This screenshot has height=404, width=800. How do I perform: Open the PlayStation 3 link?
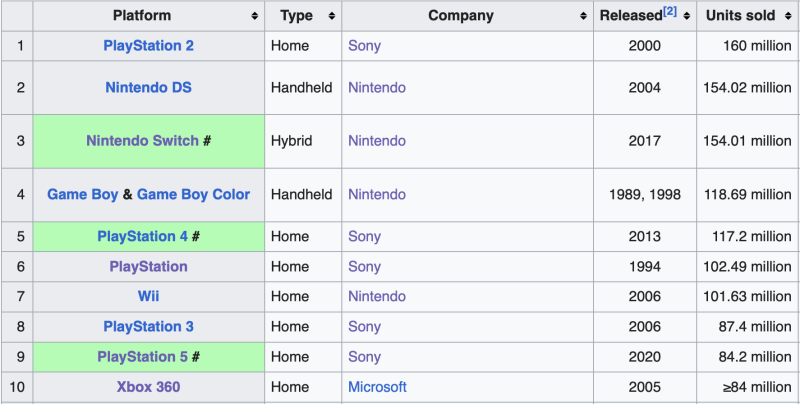[x=148, y=326]
